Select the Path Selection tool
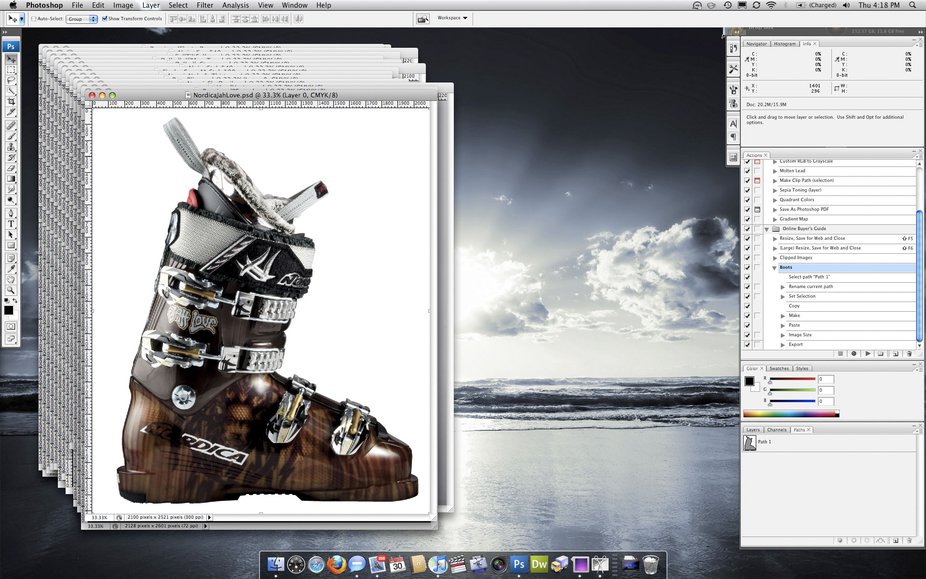The image size is (926, 579). pos(11,235)
